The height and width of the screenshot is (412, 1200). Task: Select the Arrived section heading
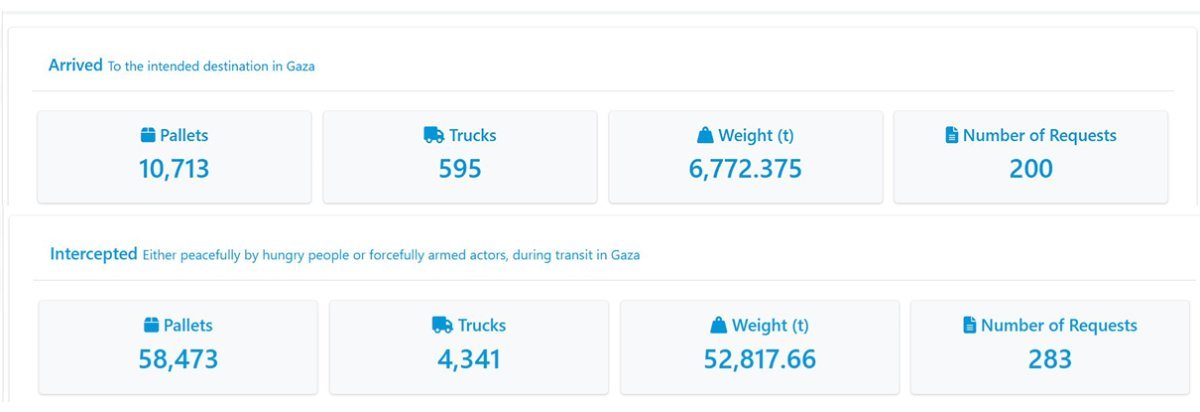click(75, 65)
